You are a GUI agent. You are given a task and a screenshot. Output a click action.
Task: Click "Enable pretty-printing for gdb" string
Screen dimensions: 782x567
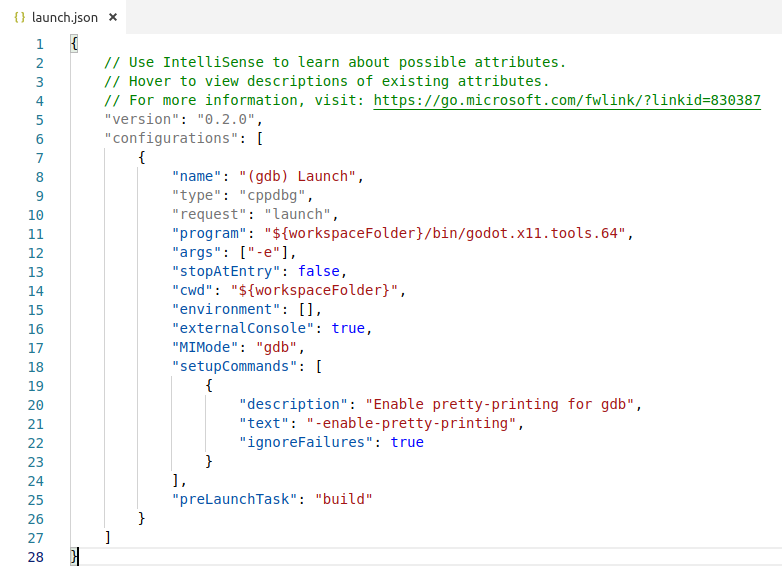tap(500, 404)
